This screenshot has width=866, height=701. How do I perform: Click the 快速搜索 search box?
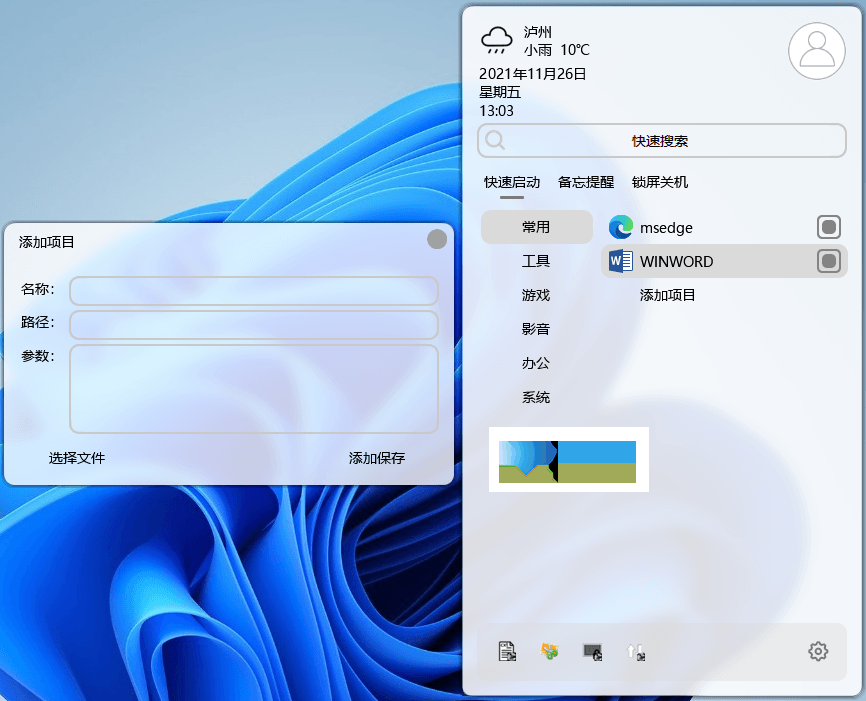662,141
